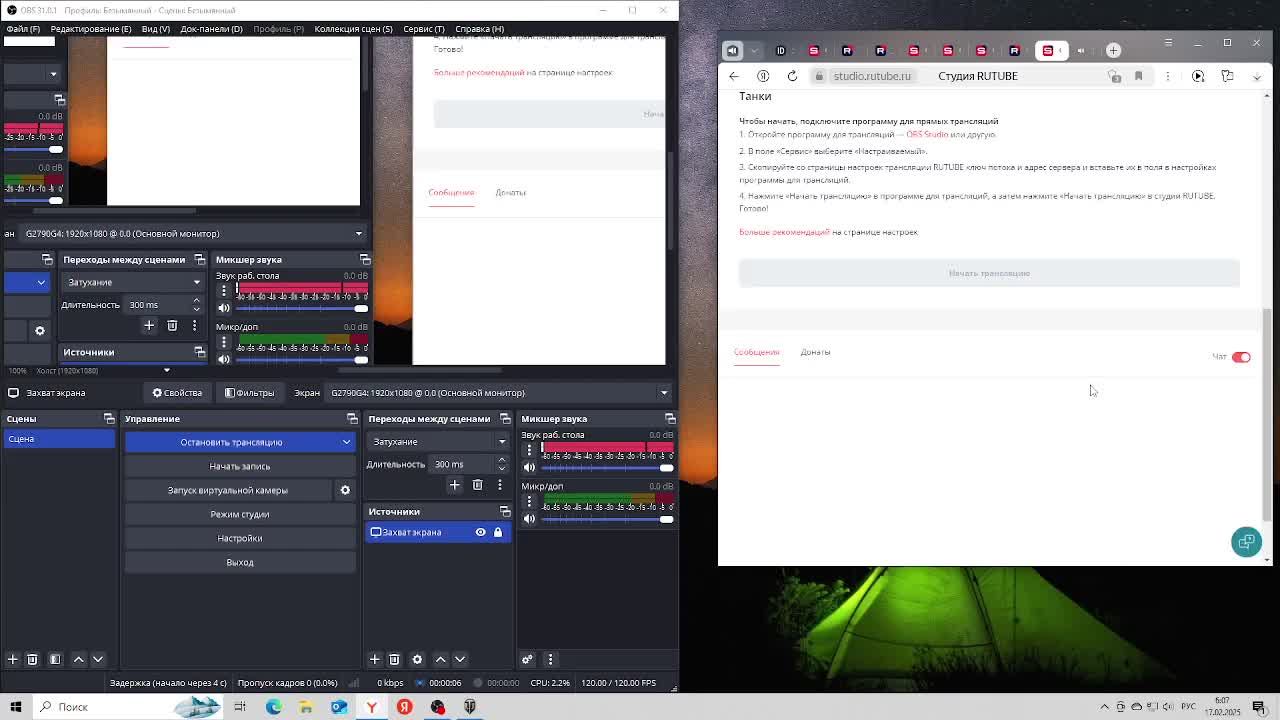Adjust the Микр/доп volume slider
1280x720 pixels.
pos(607,518)
